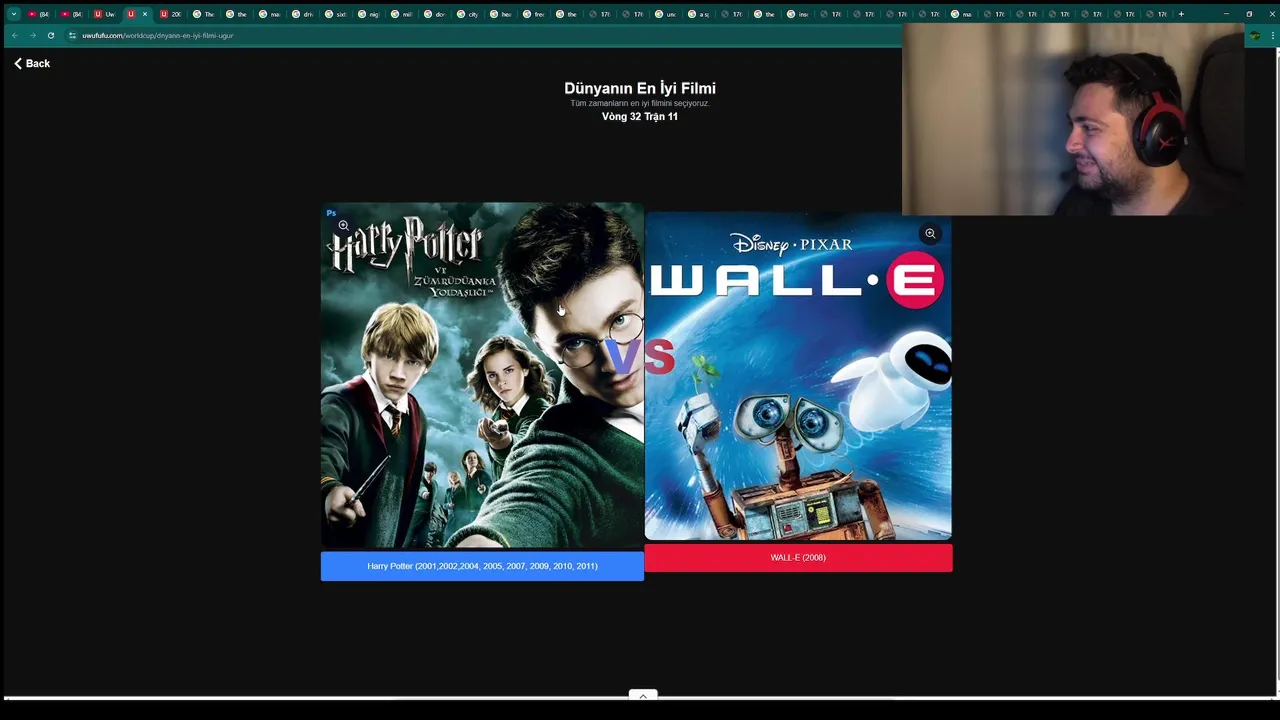This screenshot has width=1280, height=720.
Task: Switch to the 'hea' tab
Action: [x=500, y=14]
